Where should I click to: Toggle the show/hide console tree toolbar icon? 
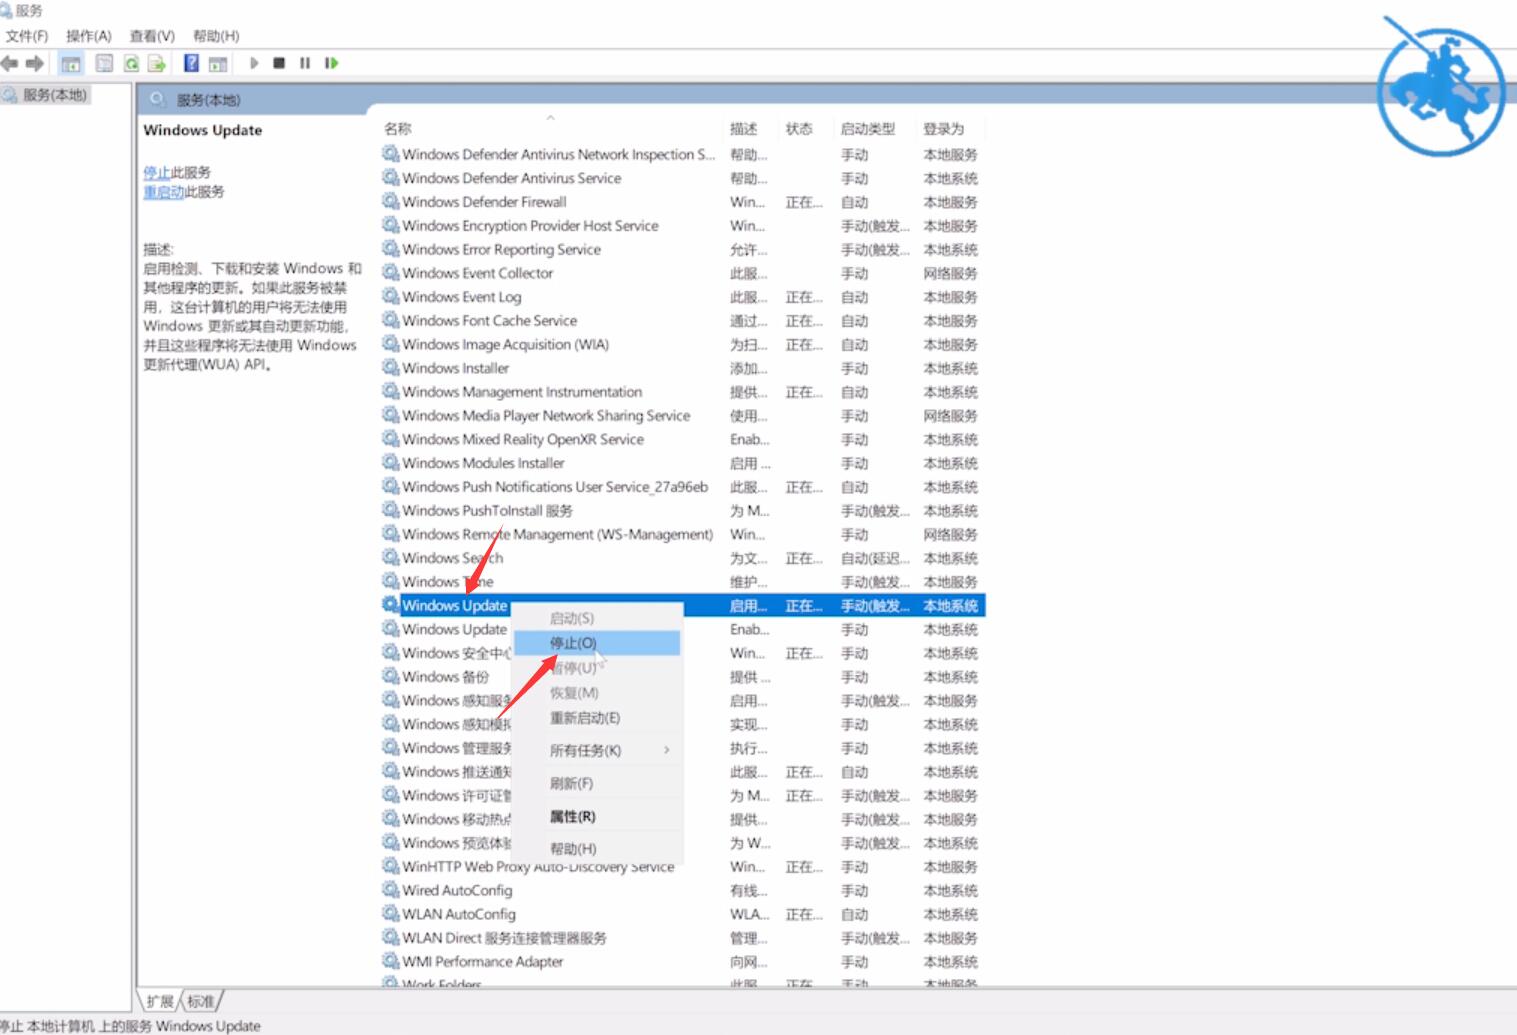(71, 63)
